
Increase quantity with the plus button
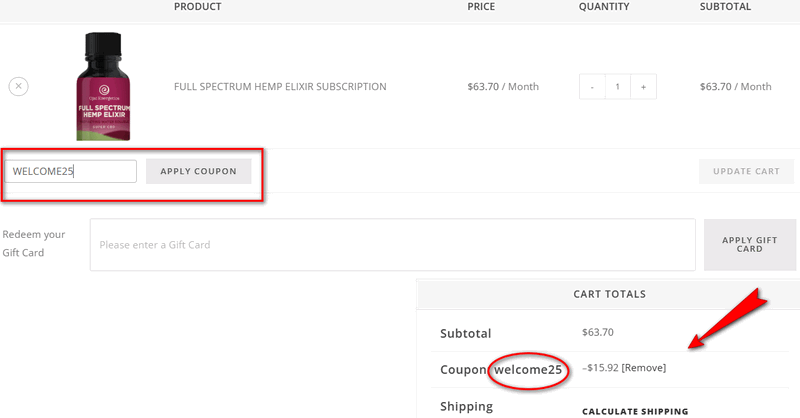click(x=643, y=87)
